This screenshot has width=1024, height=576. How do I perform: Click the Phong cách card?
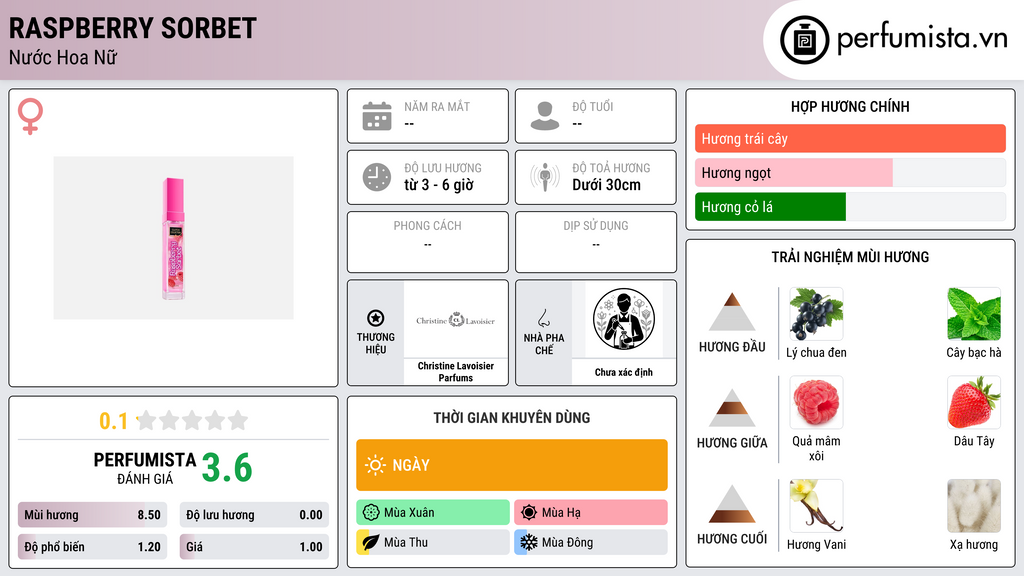[428, 242]
